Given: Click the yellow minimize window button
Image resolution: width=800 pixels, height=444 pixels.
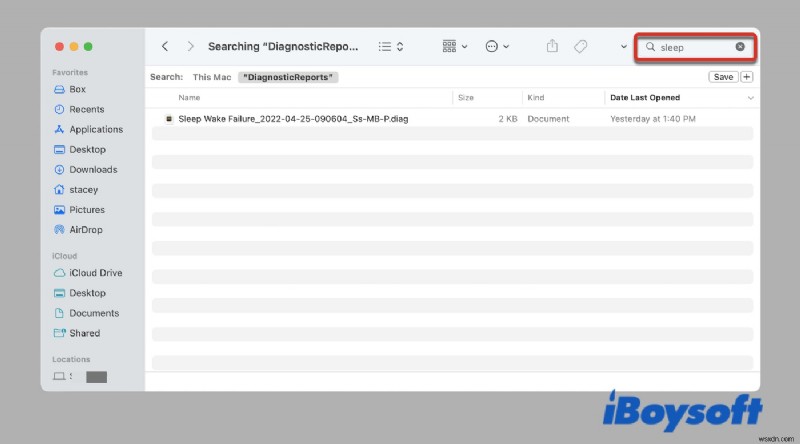Looking at the screenshot, I should tap(73, 46).
